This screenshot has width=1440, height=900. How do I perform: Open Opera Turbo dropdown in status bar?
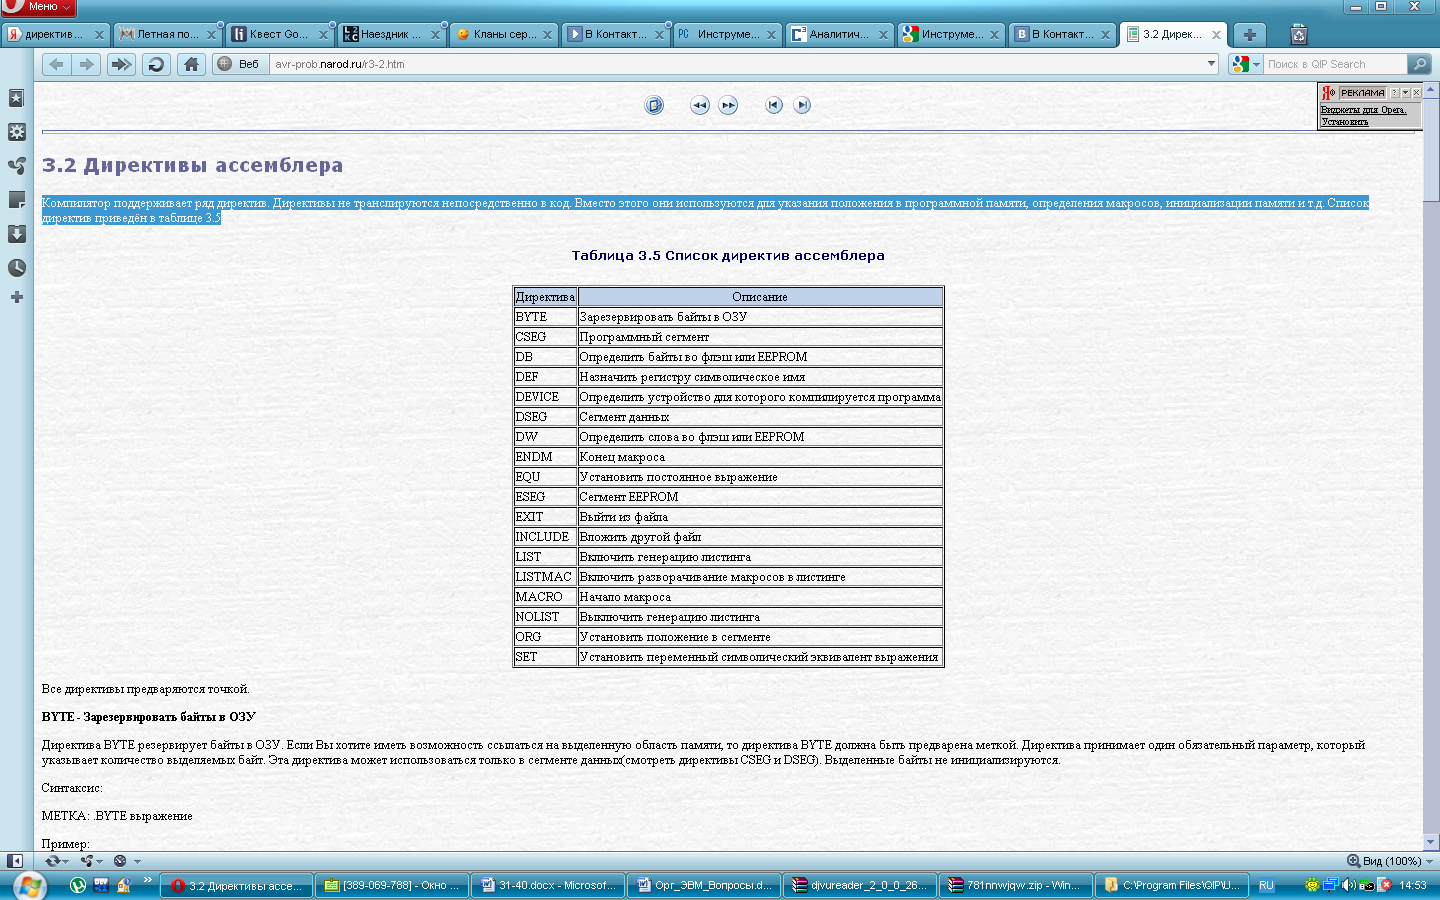click(127, 861)
